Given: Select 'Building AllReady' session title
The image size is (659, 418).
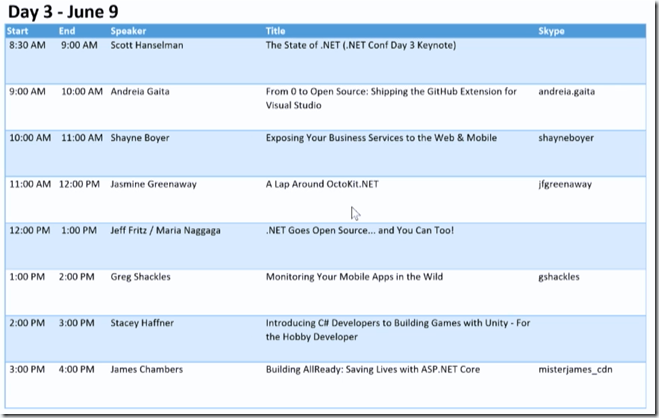Looking at the screenshot, I should click(373, 369).
